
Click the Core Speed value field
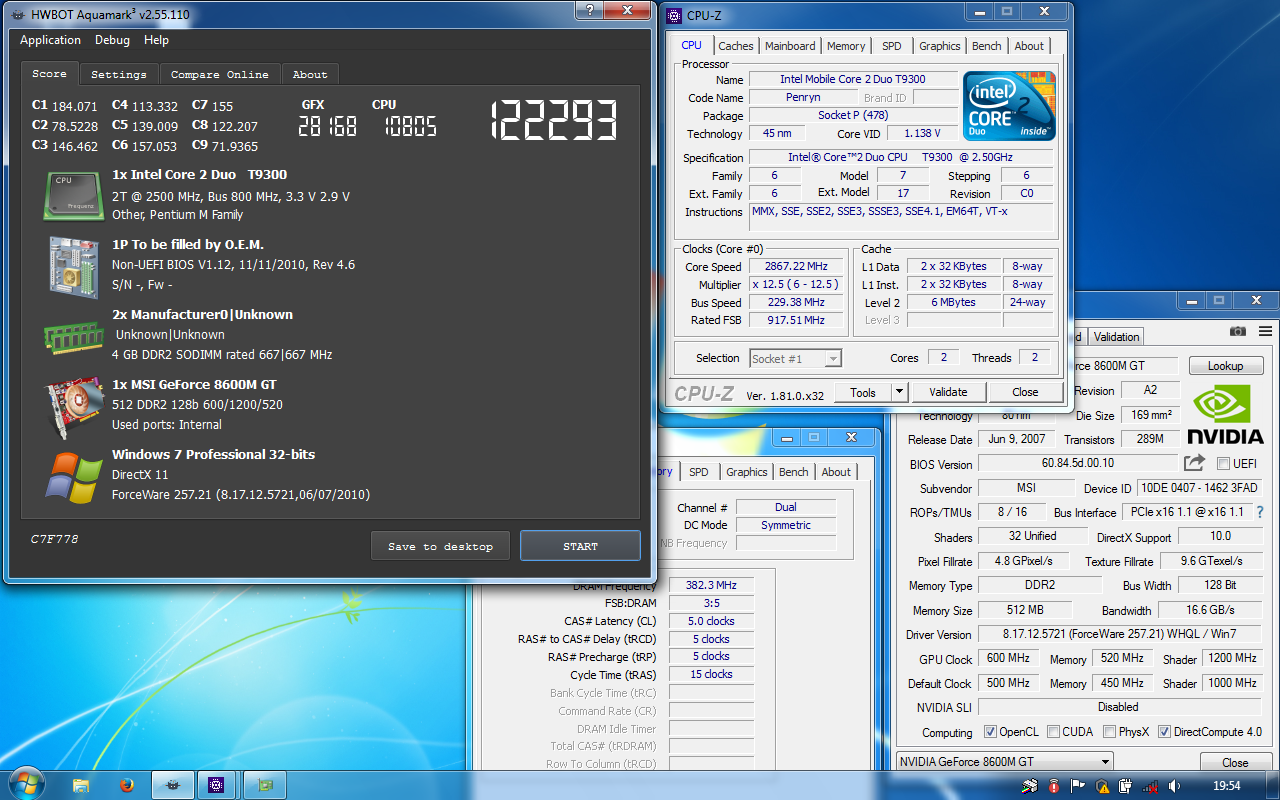797,267
